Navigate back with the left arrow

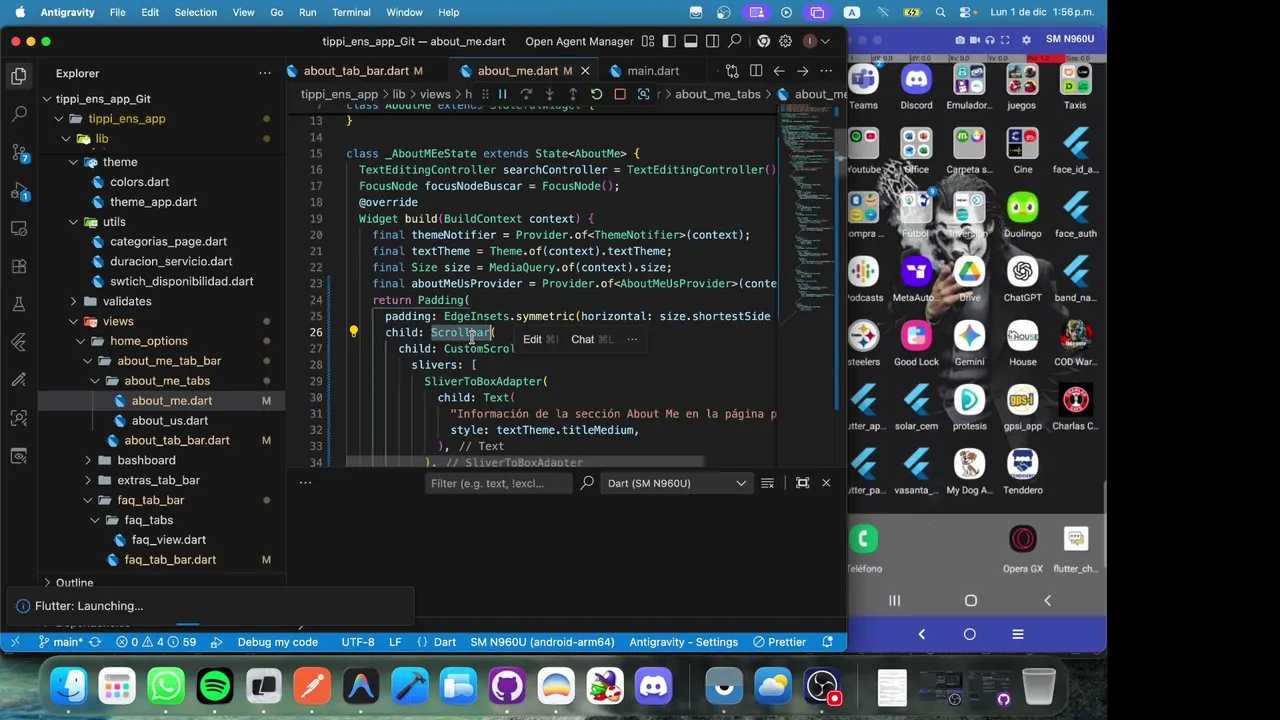point(779,71)
